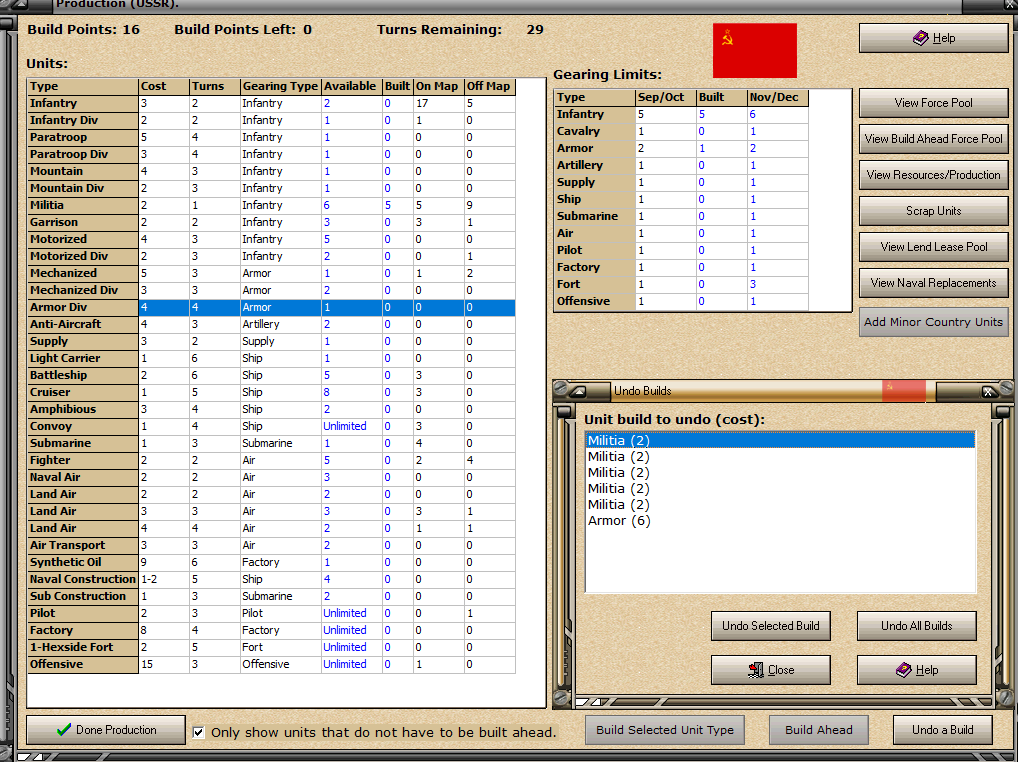Select the Battleship unit row
The width and height of the screenshot is (1018, 762).
point(271,375)
